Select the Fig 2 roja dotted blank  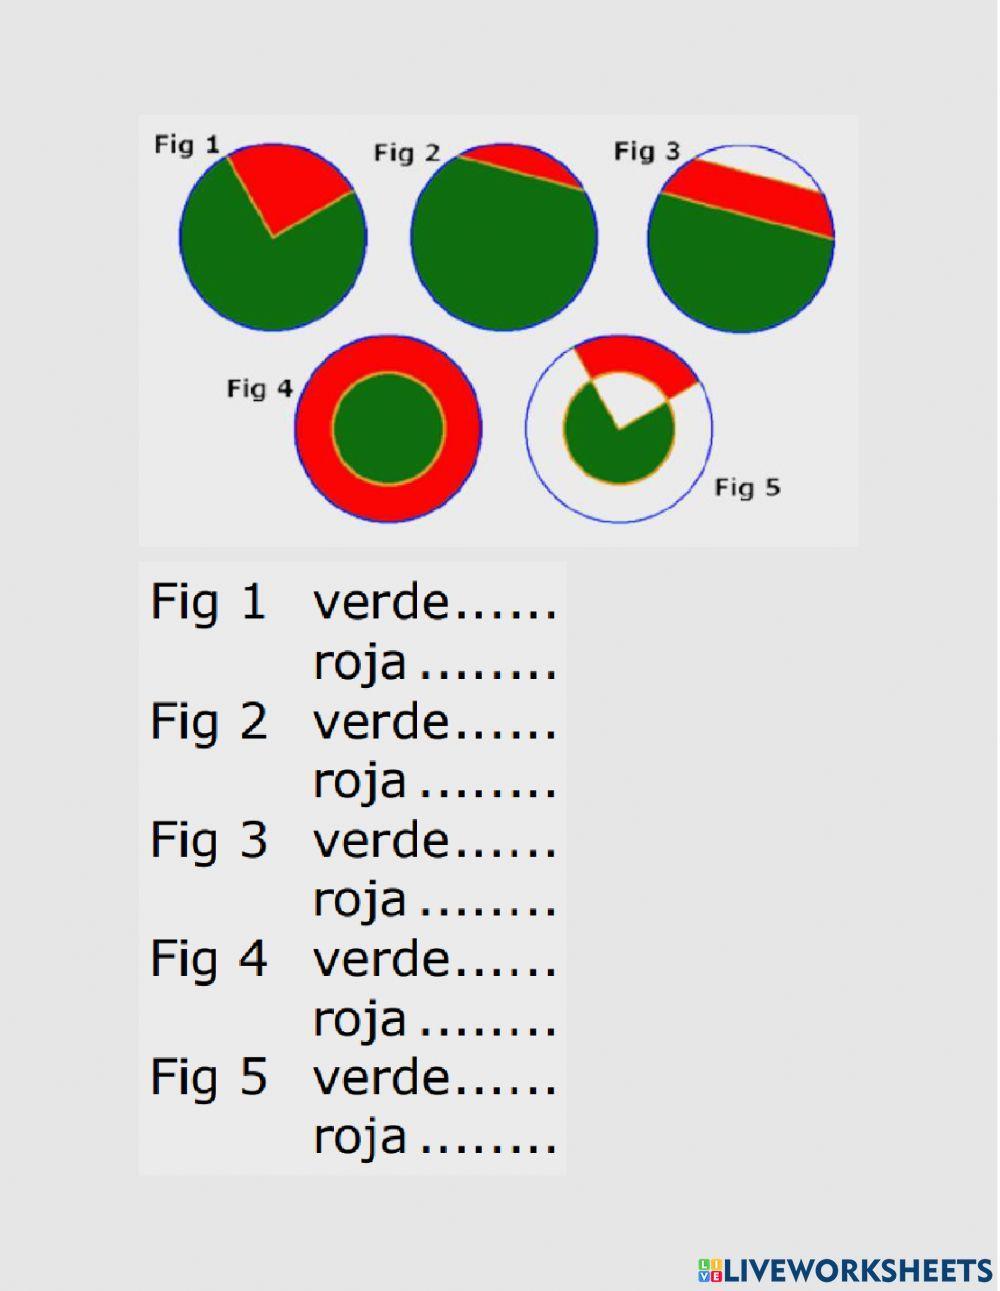coord(487,783)
